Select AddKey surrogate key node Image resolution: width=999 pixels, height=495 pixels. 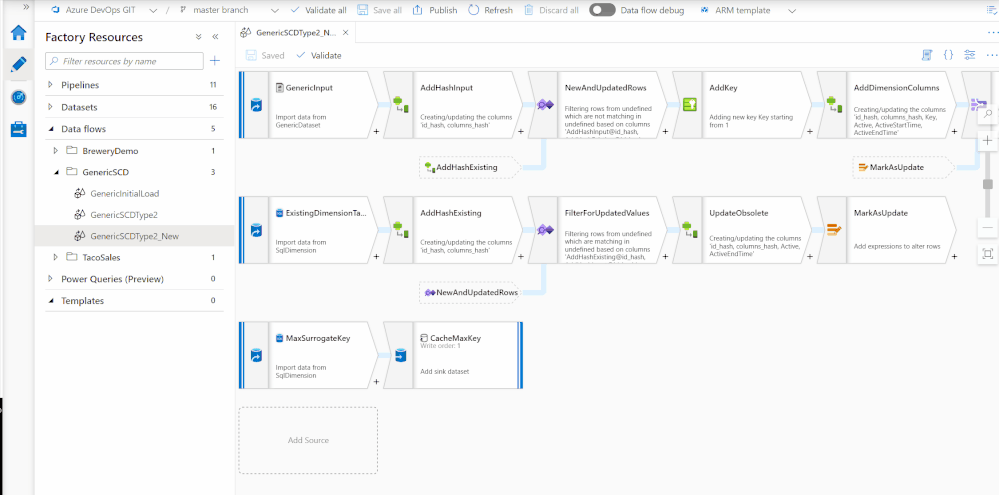tap(742, 104)
